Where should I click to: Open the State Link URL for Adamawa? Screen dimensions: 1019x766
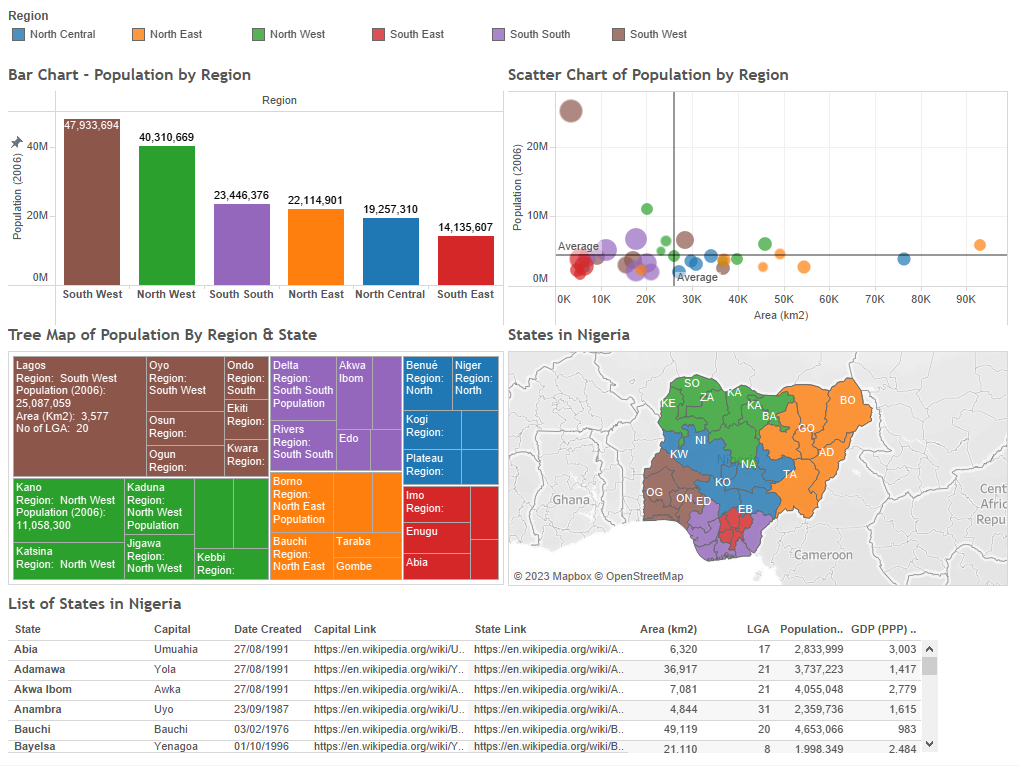click(x=548, y=669)
